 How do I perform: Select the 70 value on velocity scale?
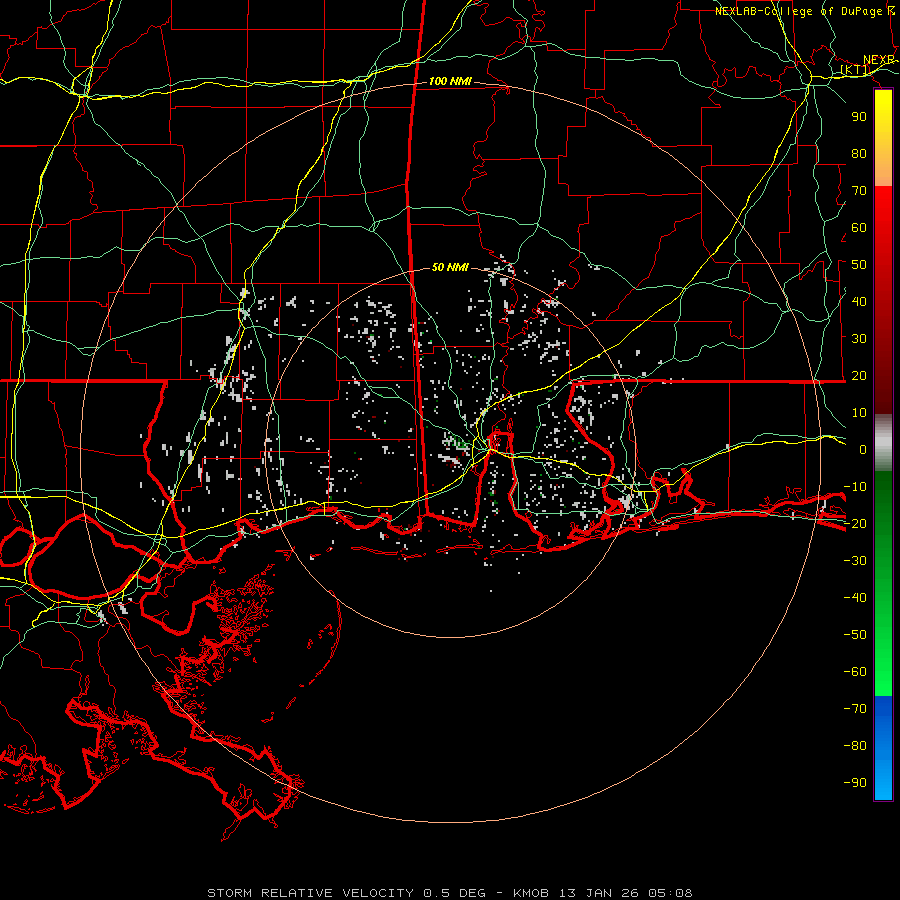(x=859, y=190)
